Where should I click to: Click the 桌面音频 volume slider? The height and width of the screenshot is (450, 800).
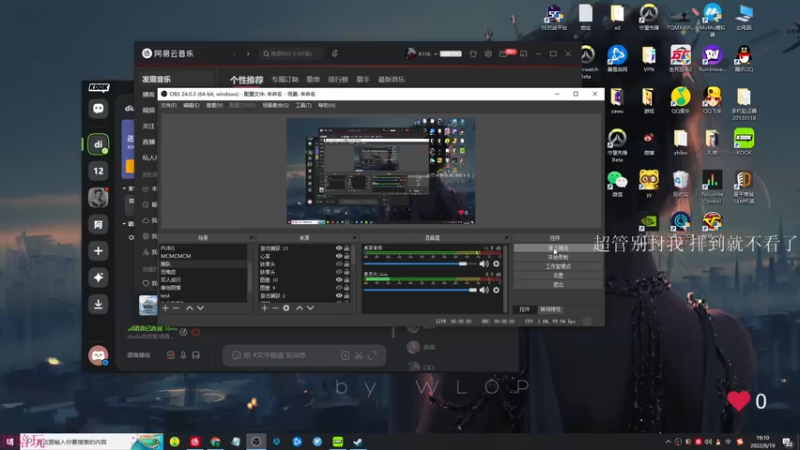tap(420, 264)
